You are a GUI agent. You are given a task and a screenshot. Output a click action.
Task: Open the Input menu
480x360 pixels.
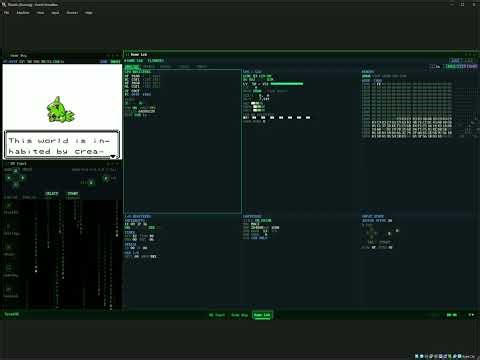point(55,13)
